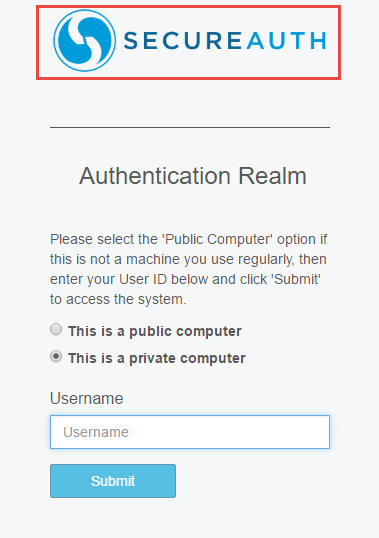The width and height of the screenshot is (379, 538).
Task: Click the white 'Submit' text on the button
Action: [113, 481]
